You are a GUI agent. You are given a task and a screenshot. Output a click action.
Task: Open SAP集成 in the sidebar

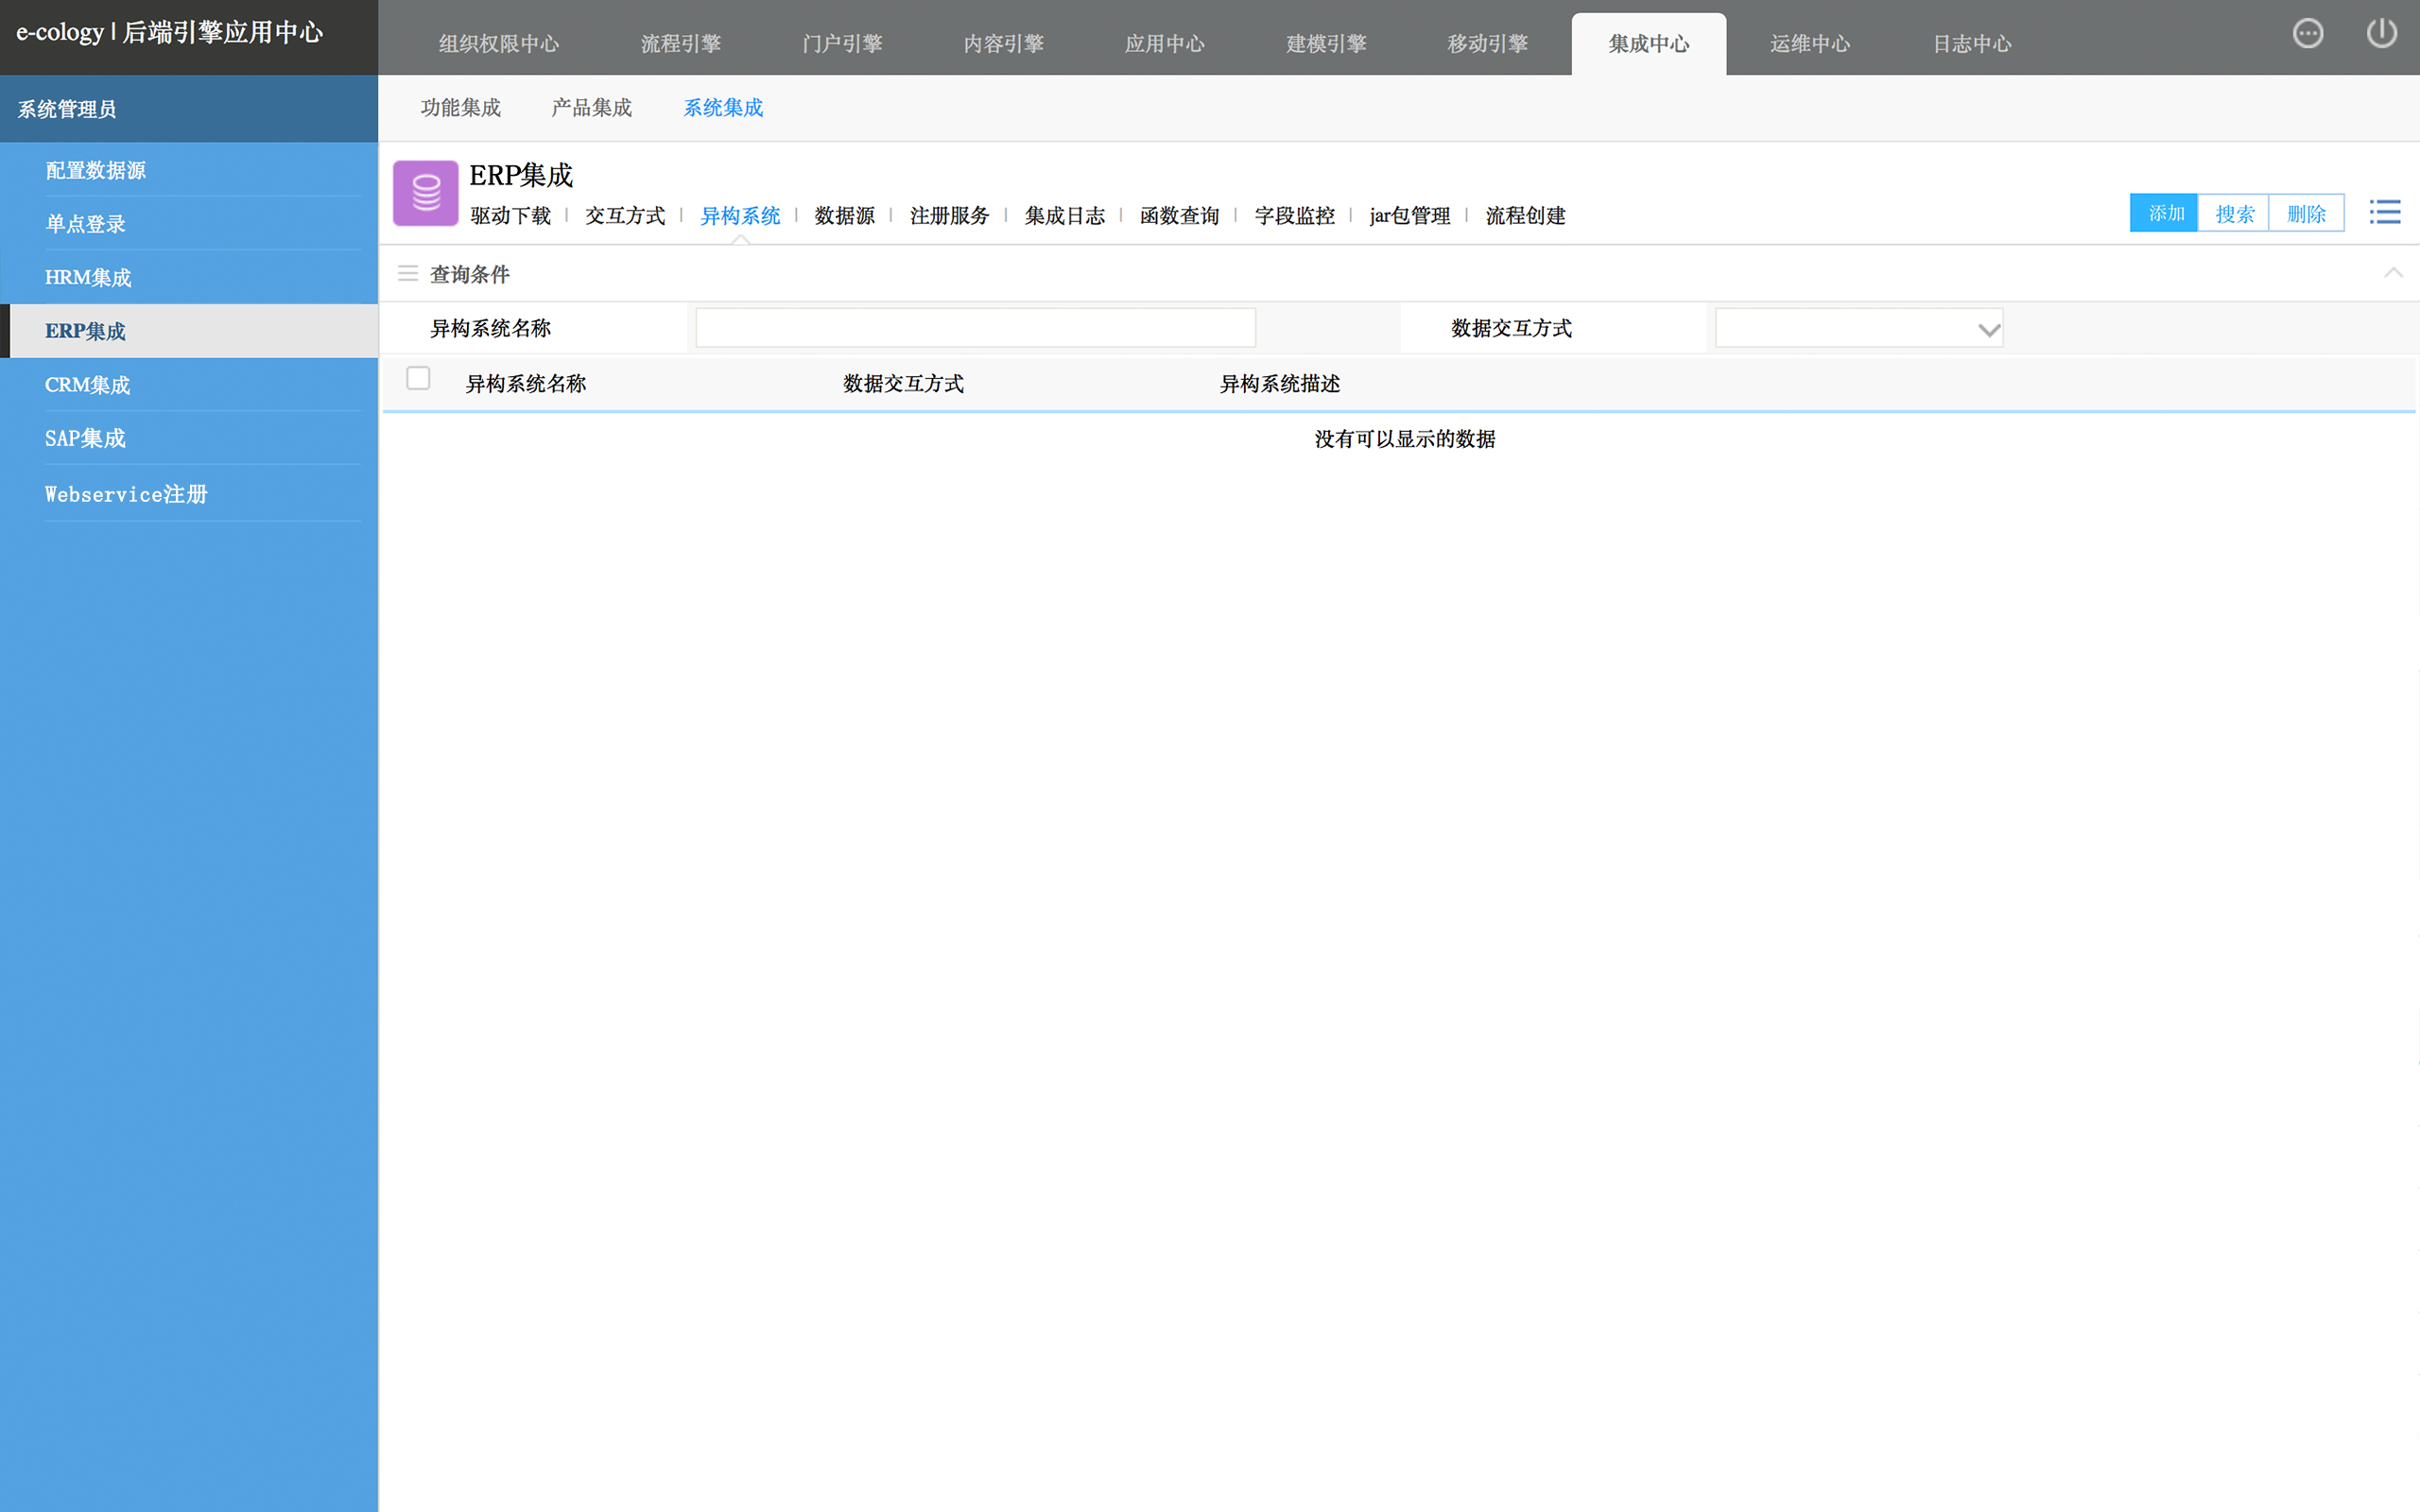(x=86, y=438)
